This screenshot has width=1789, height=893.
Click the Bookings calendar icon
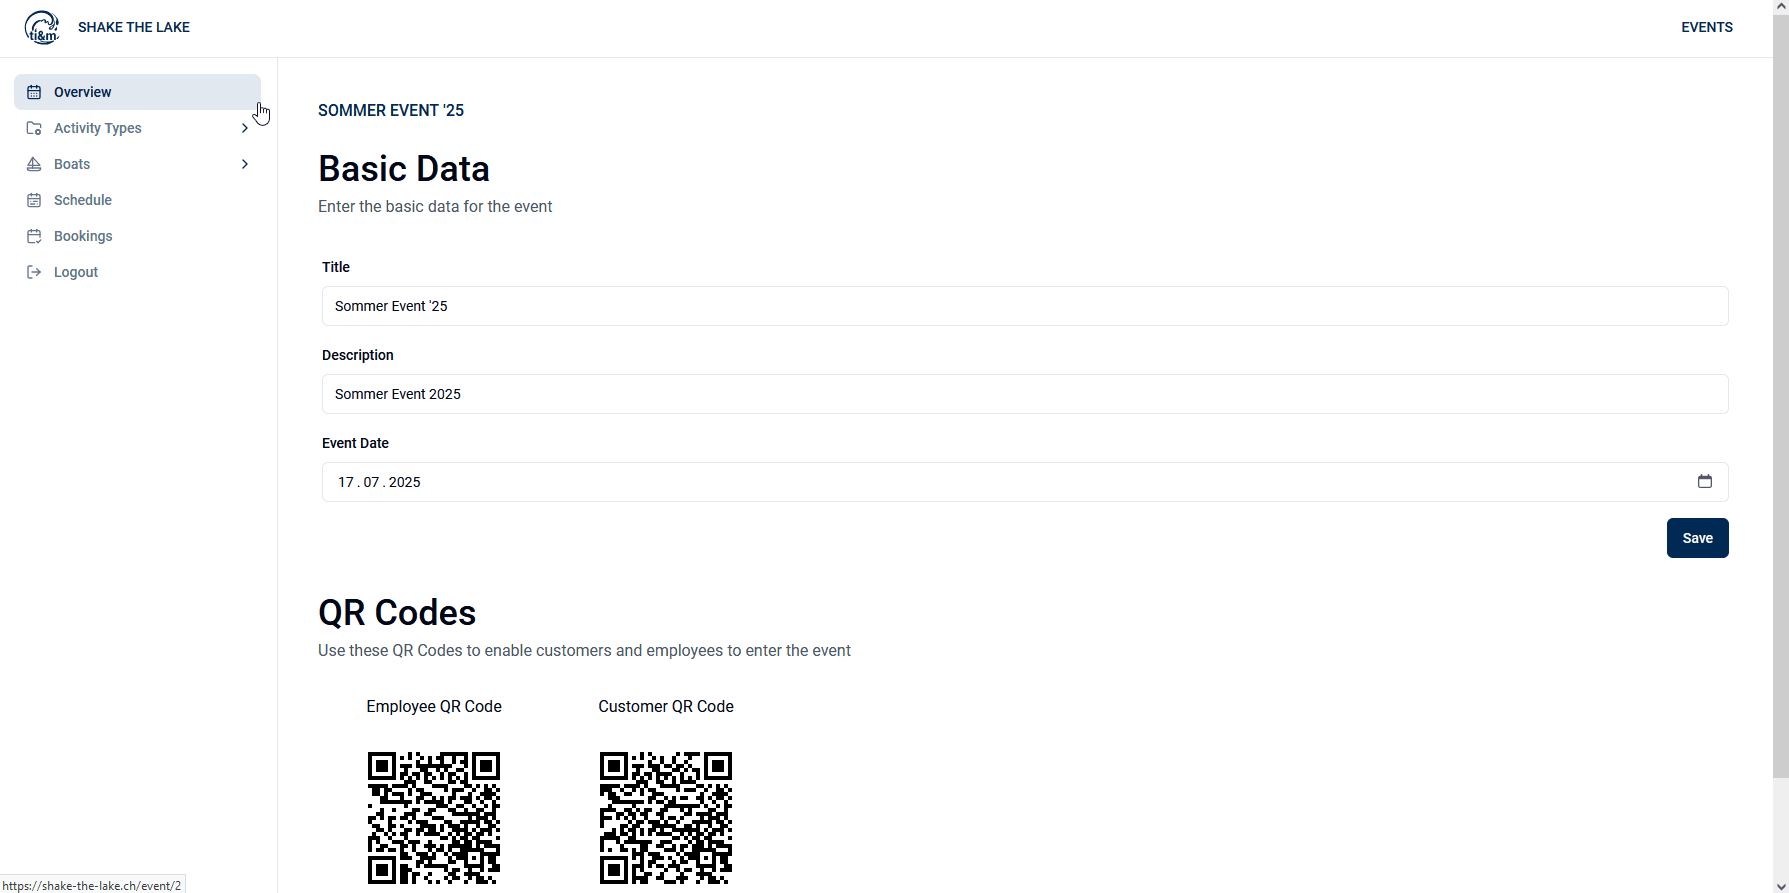pyautogui.click(x=34, y=236)
